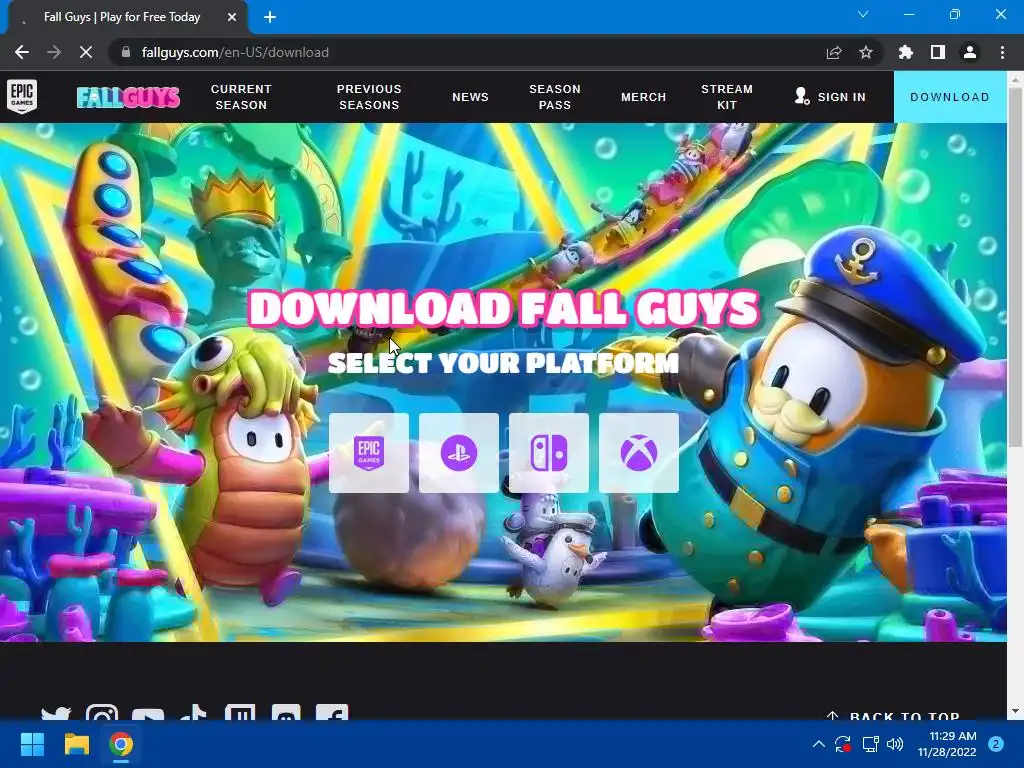This screenshot has width=1024, height=768.
Task: Open Discord social link in footer
Action: tap(286, 712)
